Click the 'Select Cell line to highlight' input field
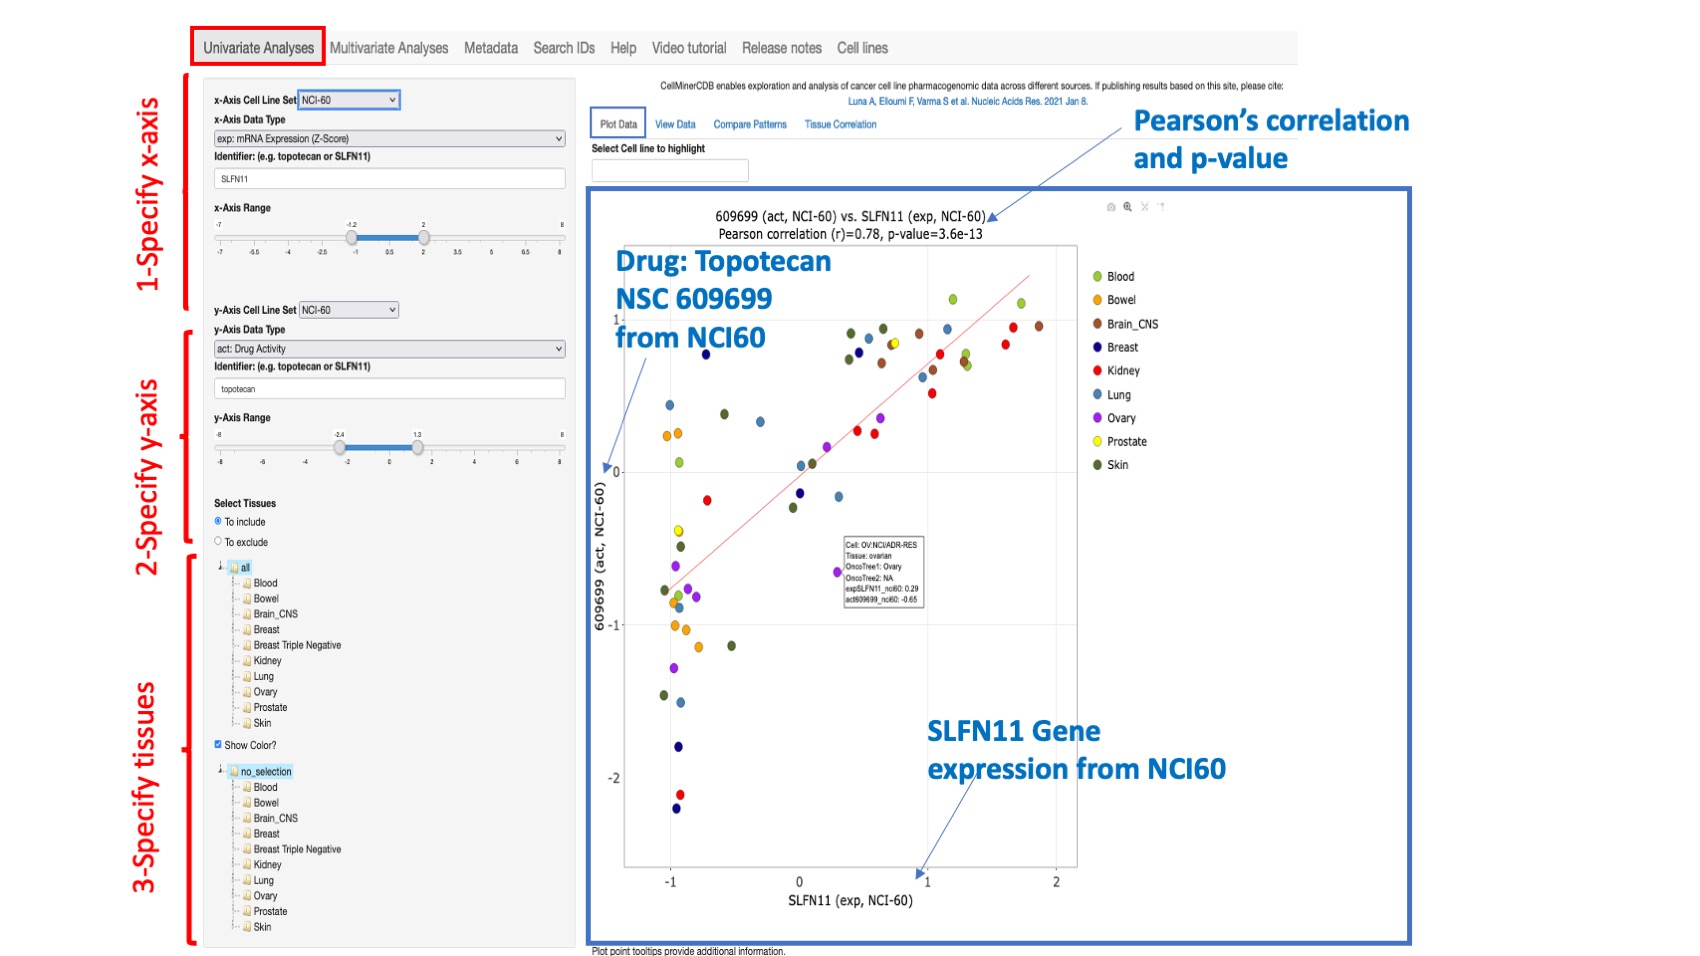 click(668, 169)
